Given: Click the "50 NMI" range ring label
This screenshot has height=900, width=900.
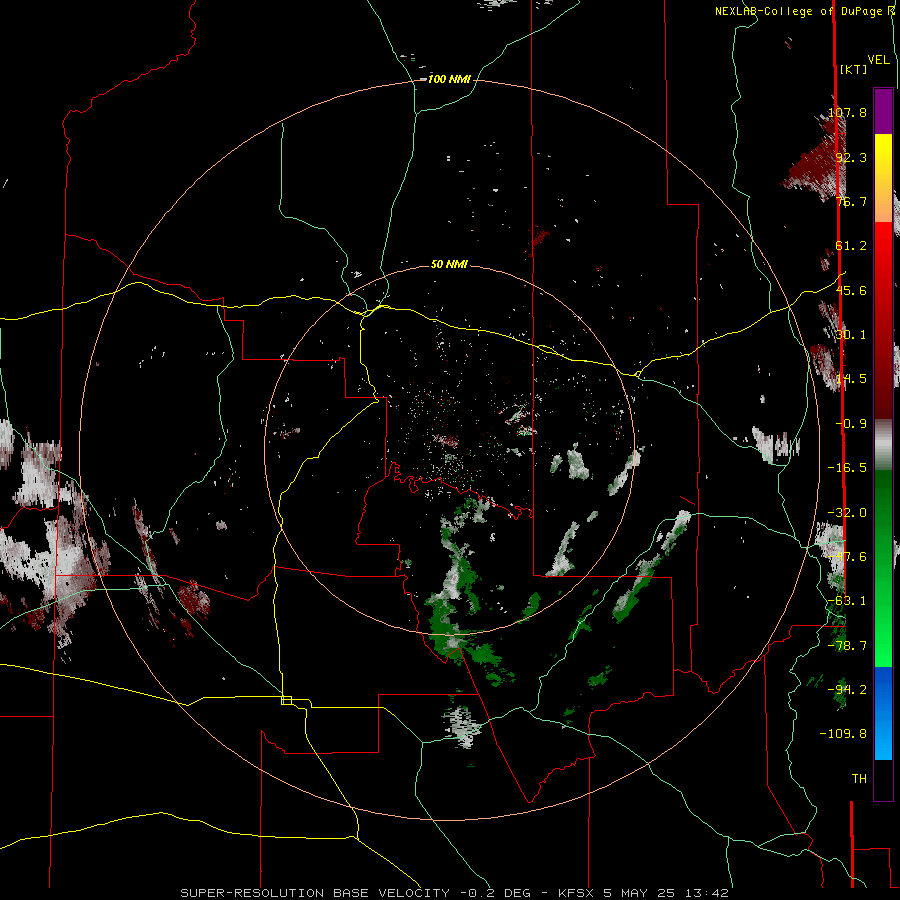Looking at the screenshot, I should tap(449, 264).
